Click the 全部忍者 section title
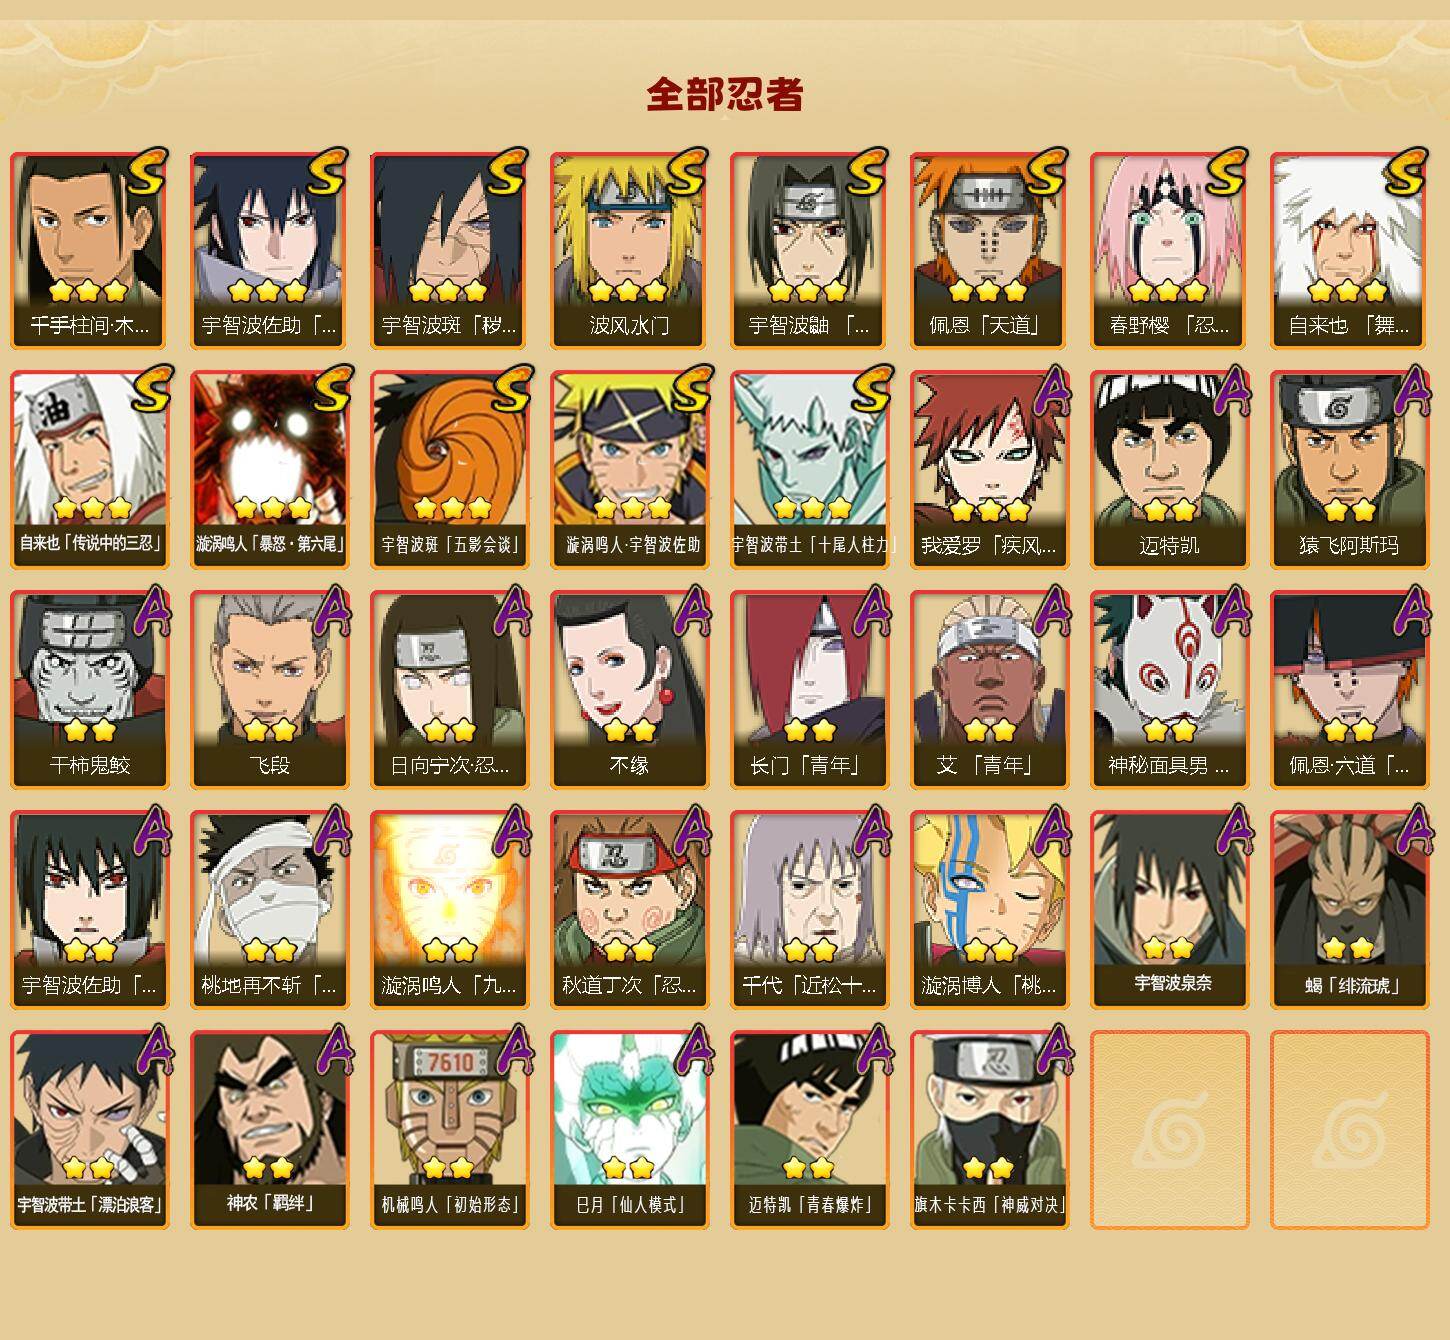The image size is (1450, 1340). pos(725,95)
